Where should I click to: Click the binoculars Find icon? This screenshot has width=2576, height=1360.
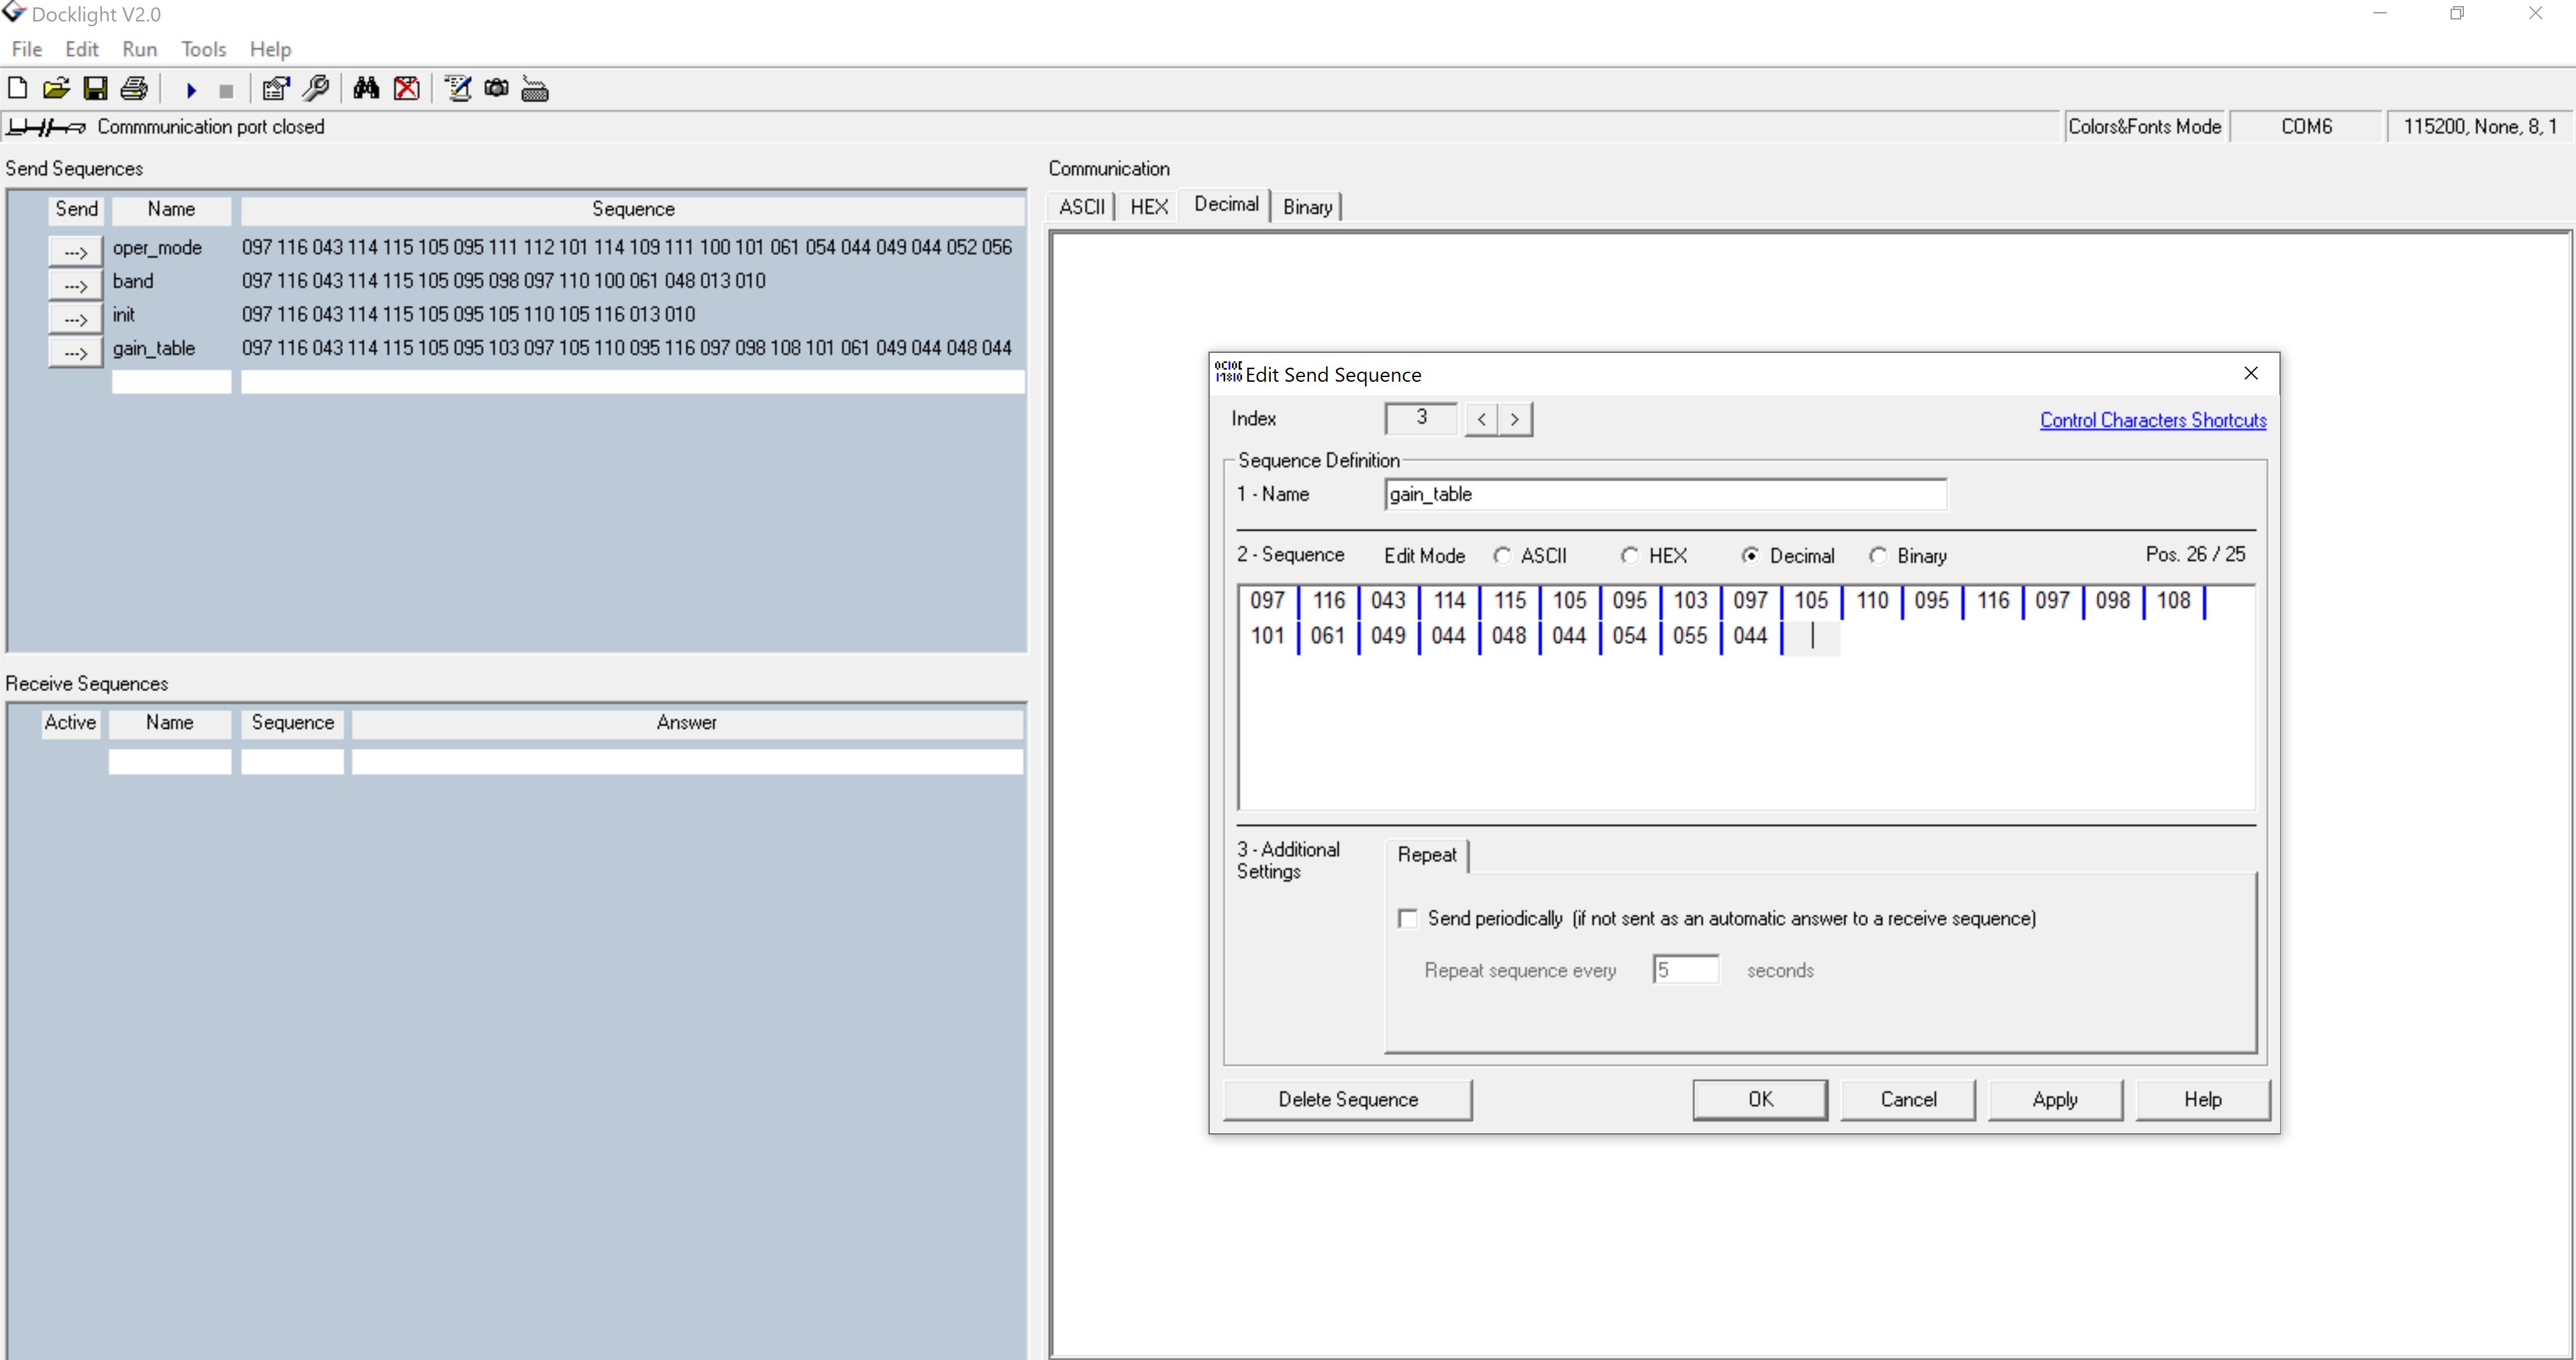pyautogui.click(x=366, y=89)
